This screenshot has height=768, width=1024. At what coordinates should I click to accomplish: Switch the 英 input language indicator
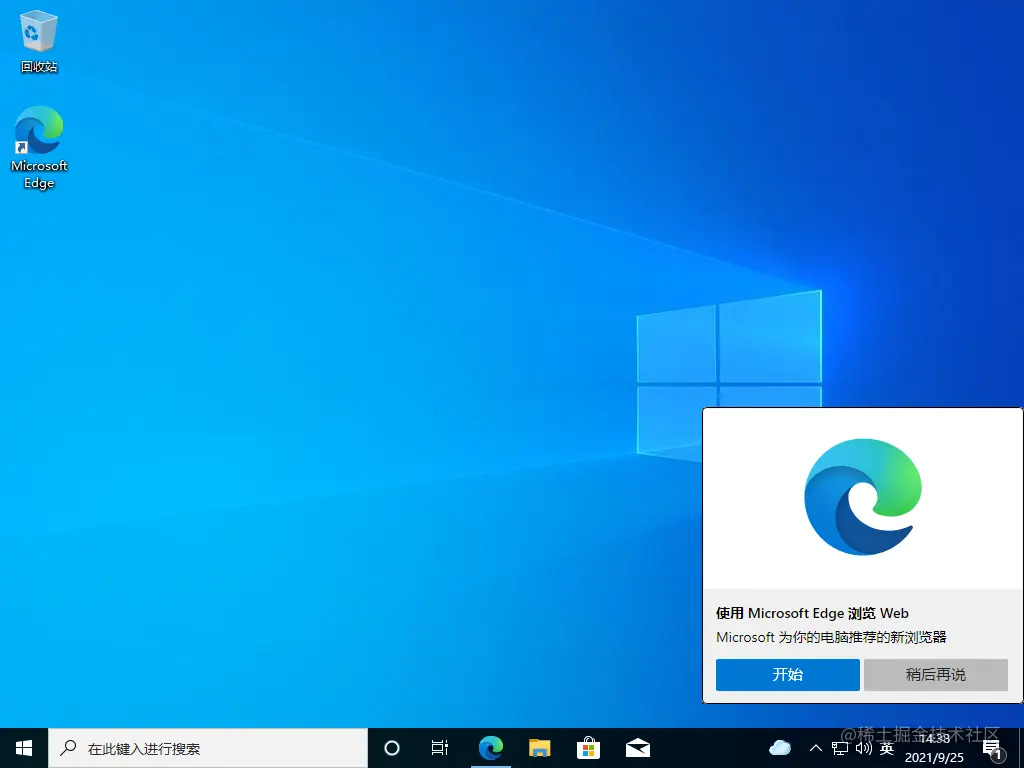pyautogui.click(x=886, y=747)
